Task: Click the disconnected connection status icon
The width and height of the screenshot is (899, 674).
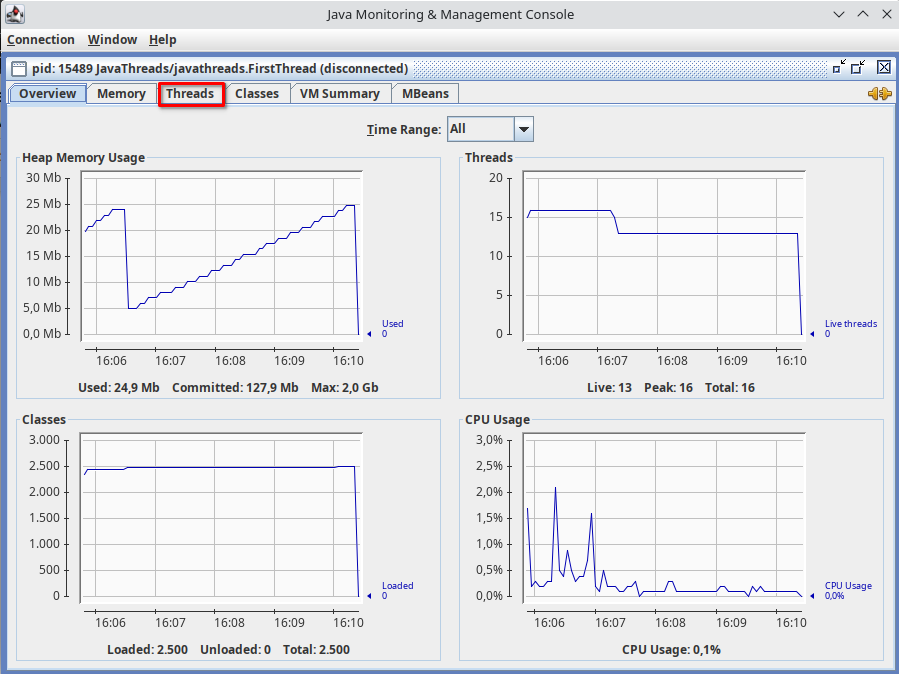Action: (x=880, y=93)
